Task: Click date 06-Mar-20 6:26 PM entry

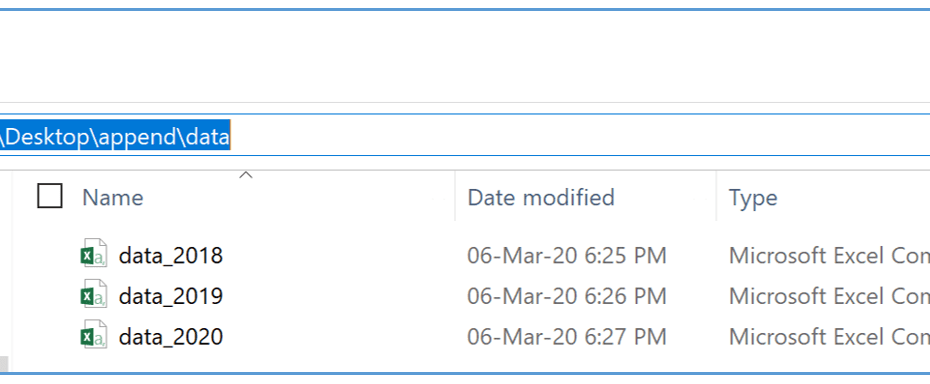Action: point(566,296)
